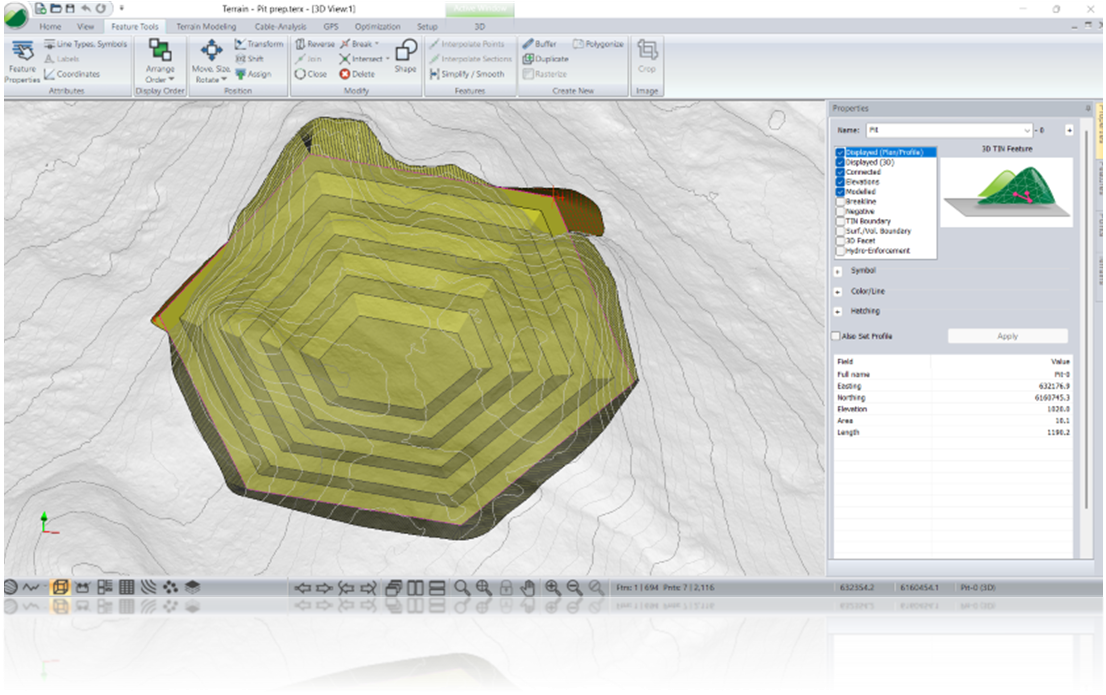The image size is (1106, 695).
Task: Click Simplify / Smooth in Features group
Action: pyautogui.click(x=466, y=74)
